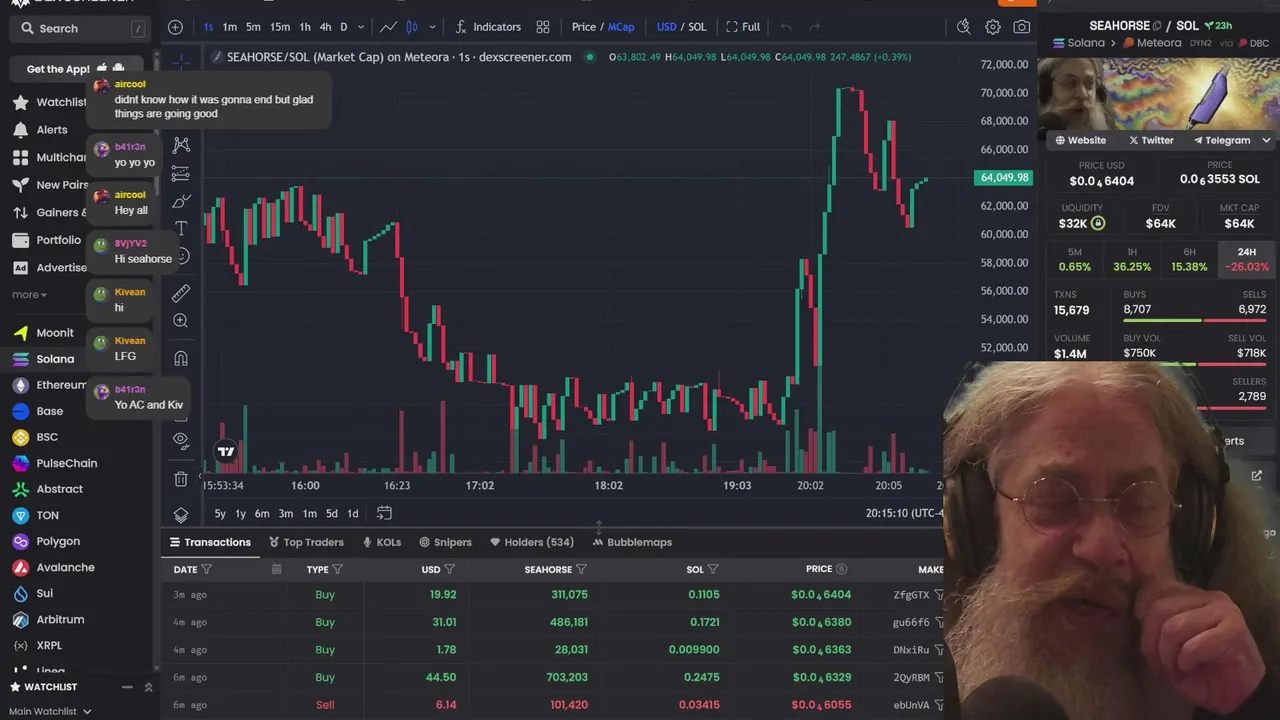Screen dimensions: 1280x720
Task: Open go-to-date calendar icon
Action: coord(384,513)
